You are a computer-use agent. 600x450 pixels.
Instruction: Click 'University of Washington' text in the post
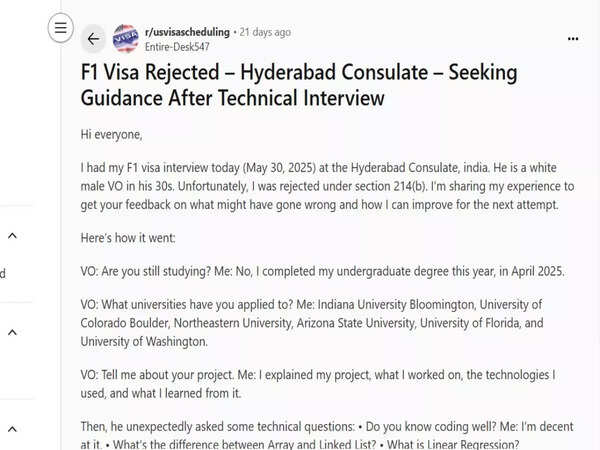point(144,341)
